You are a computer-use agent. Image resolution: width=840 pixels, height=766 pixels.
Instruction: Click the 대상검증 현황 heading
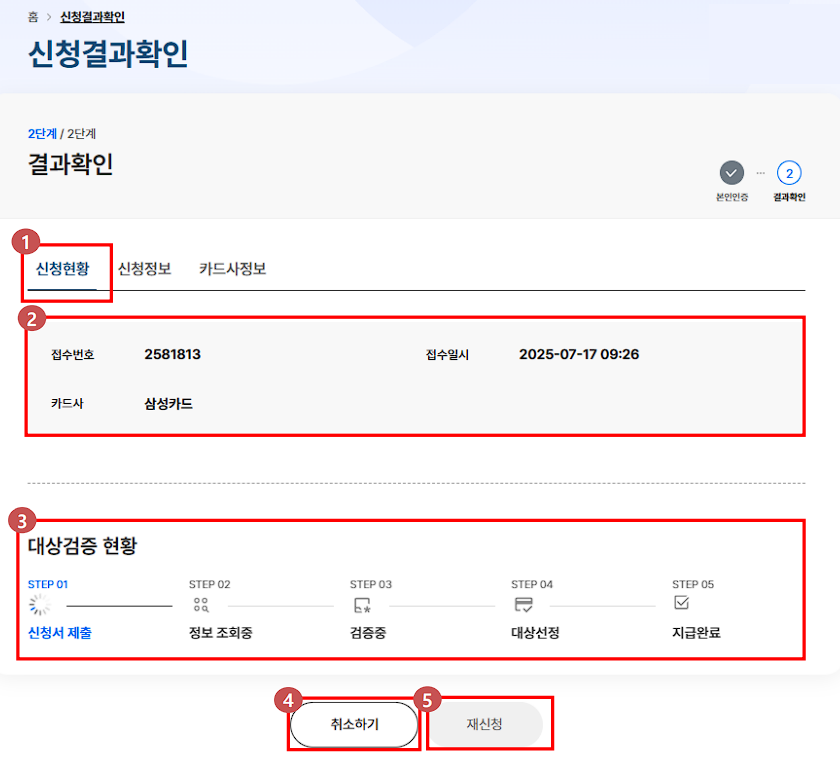pos(82,546)
